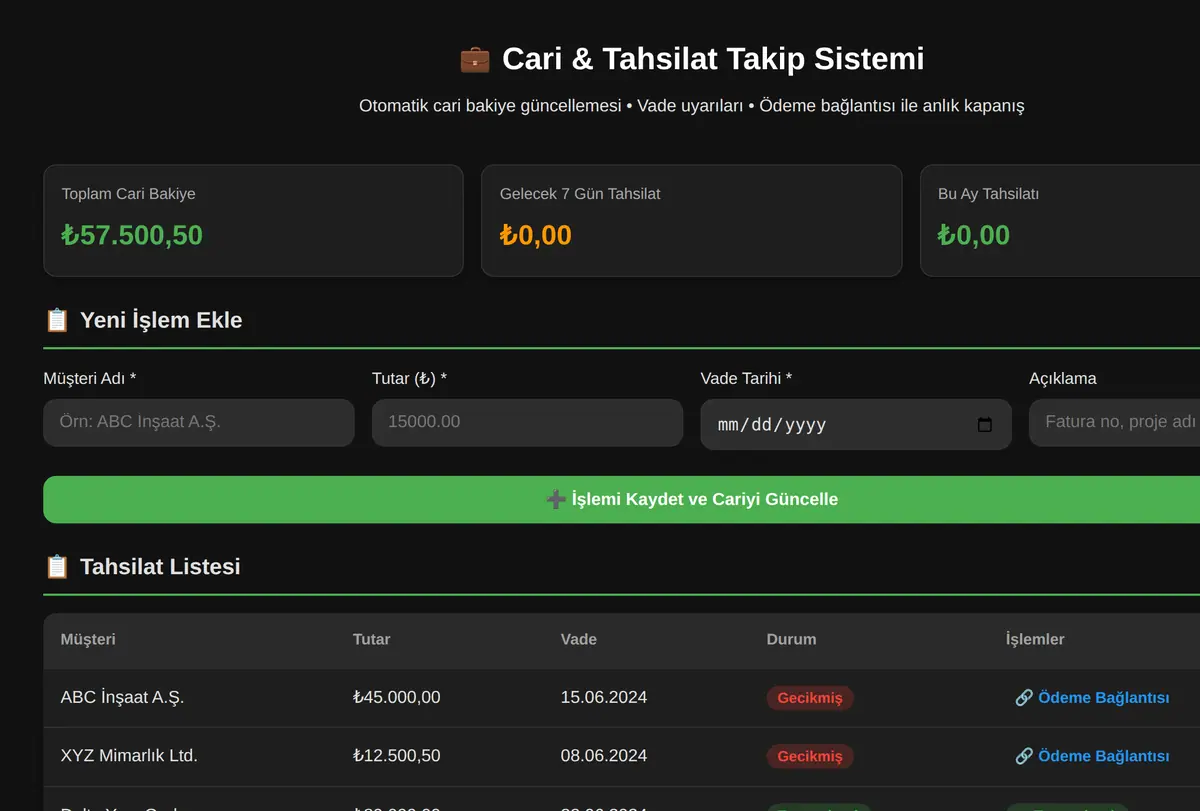Click the ₺0,00 value under Gelecek 7 Gün Tahsilat
Viewport: 1200px width, 811px height.
click(536, 235)
